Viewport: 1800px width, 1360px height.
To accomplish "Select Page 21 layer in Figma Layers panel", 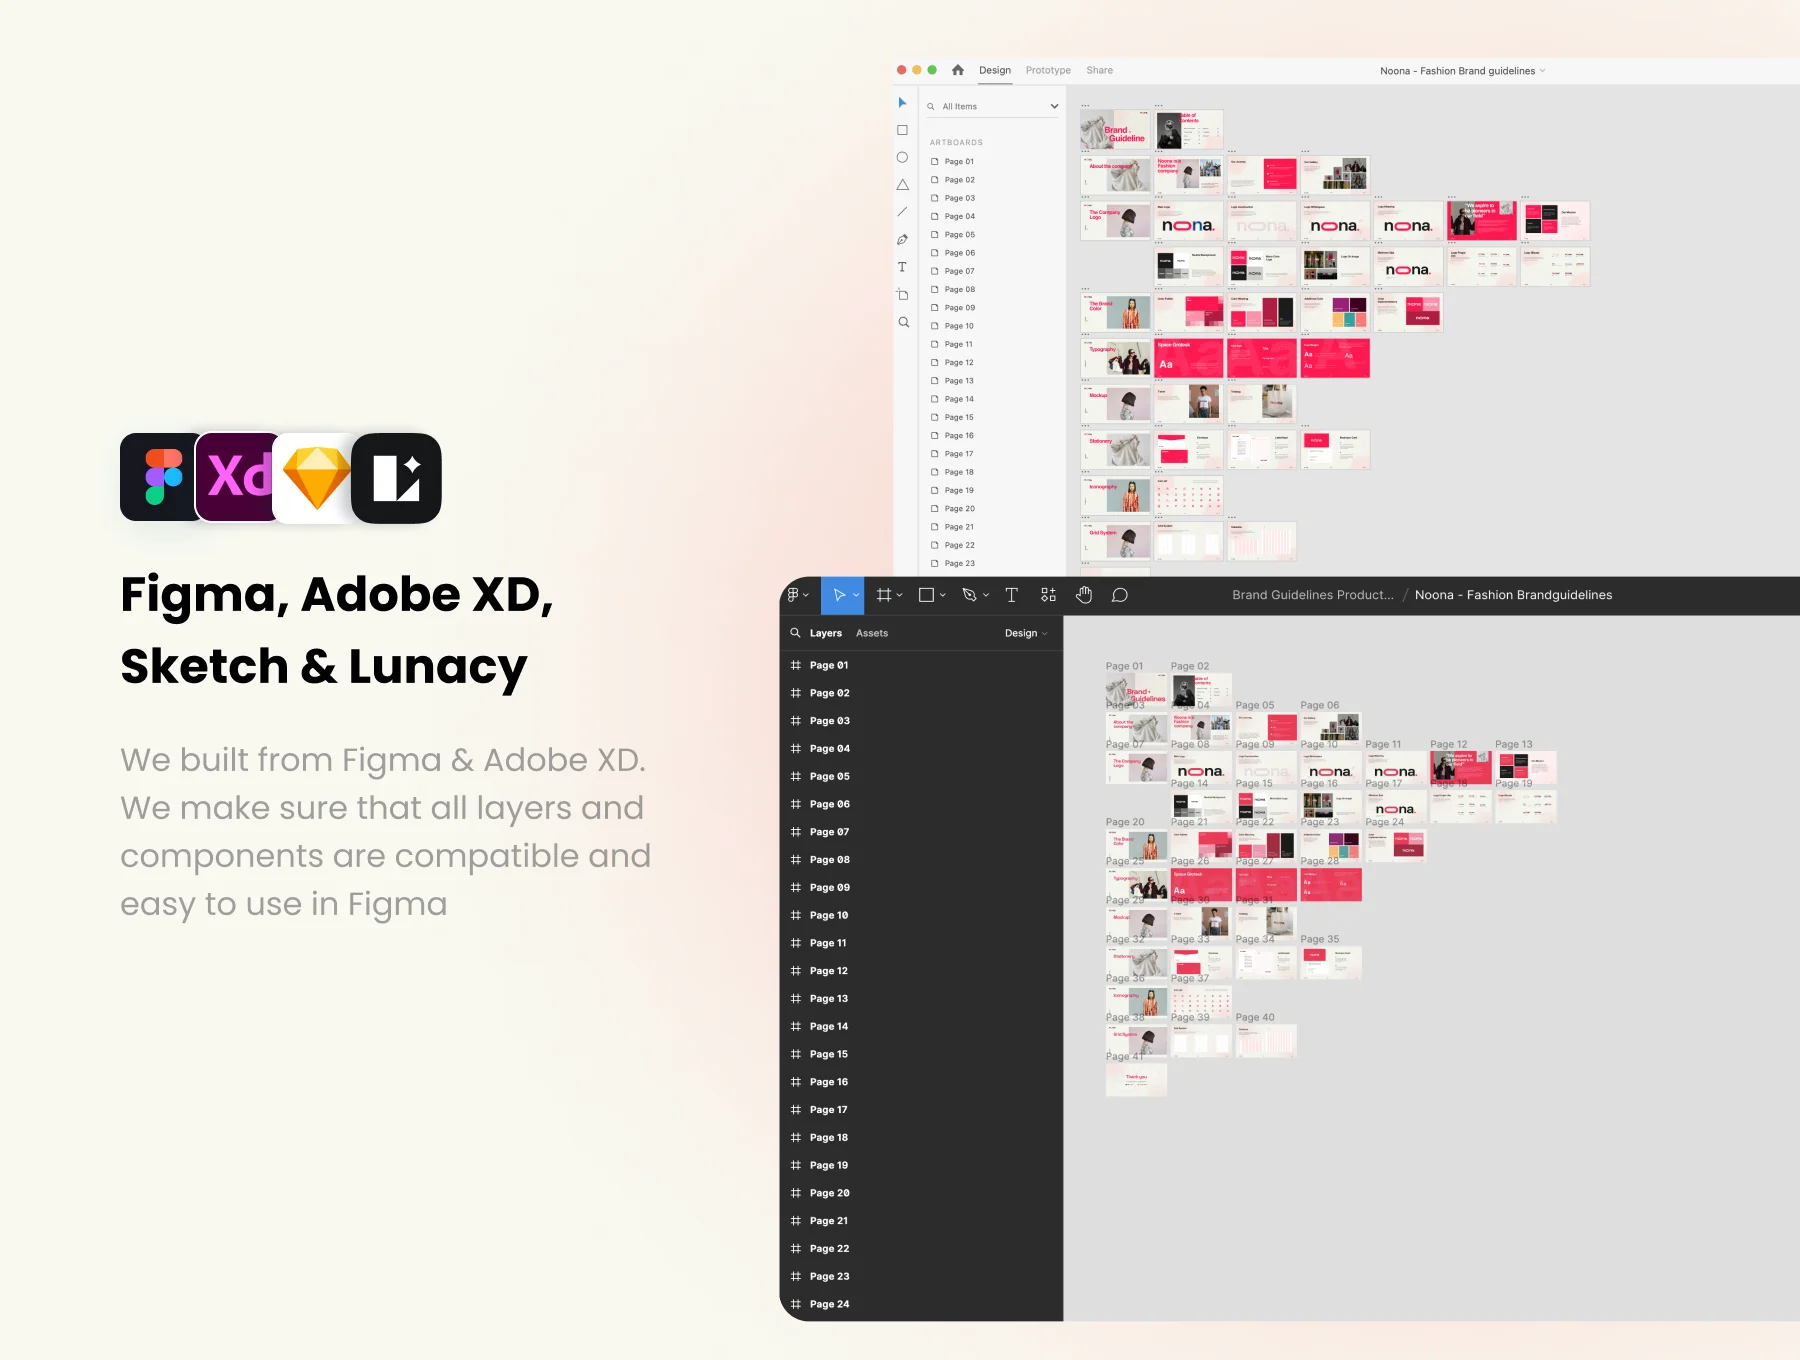I will (x=921, y=1221).
